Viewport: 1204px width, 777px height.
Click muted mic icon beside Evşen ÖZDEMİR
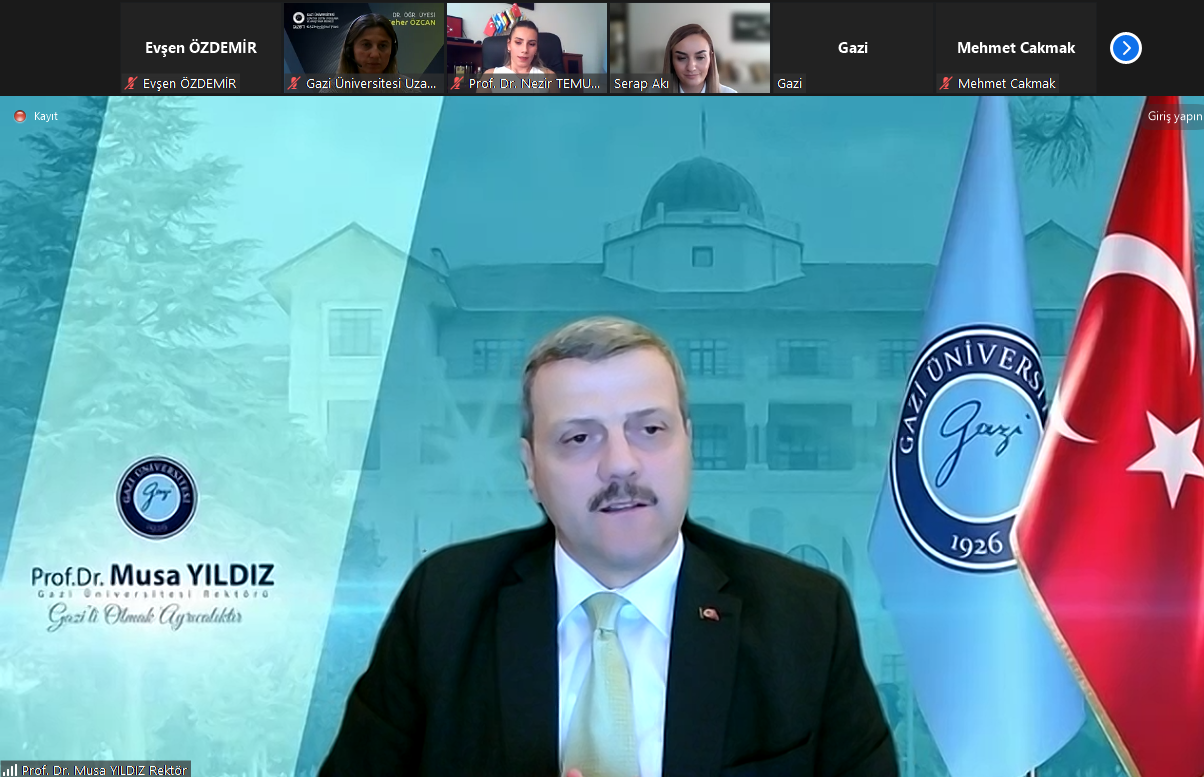tap(131, 83)
